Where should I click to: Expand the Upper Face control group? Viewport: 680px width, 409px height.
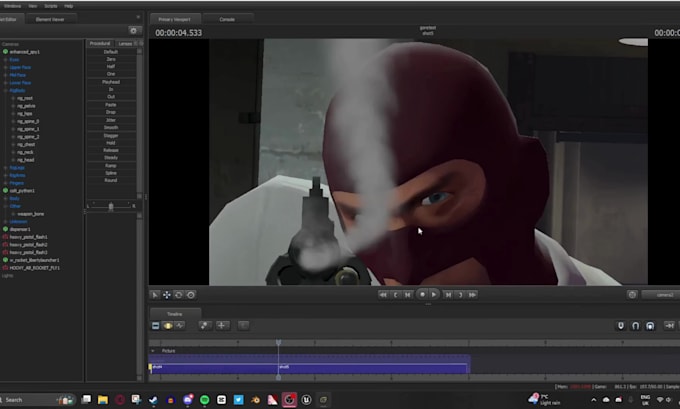coord(5,68)
